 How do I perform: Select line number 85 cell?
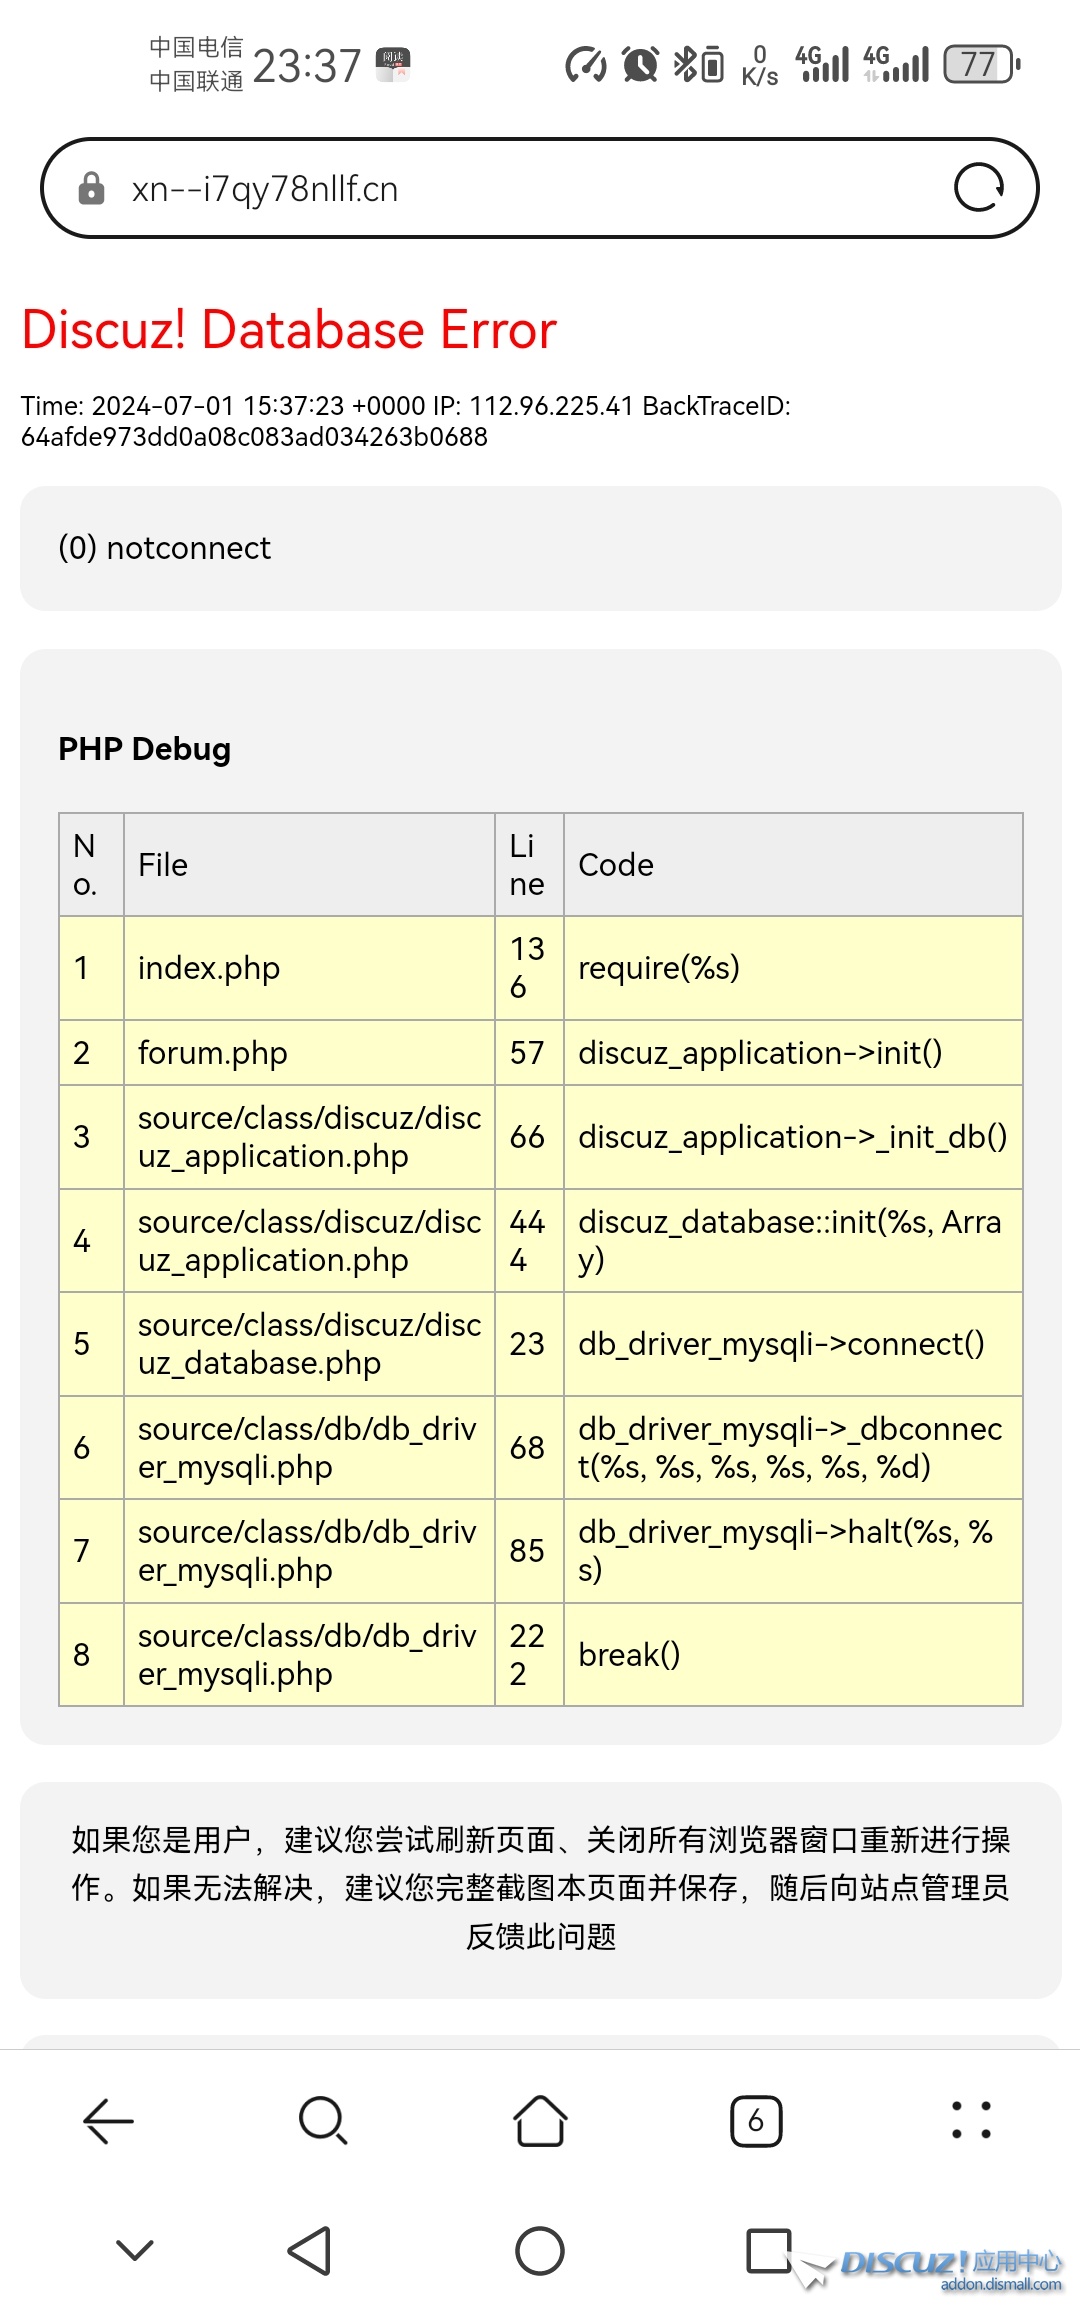529,1551
